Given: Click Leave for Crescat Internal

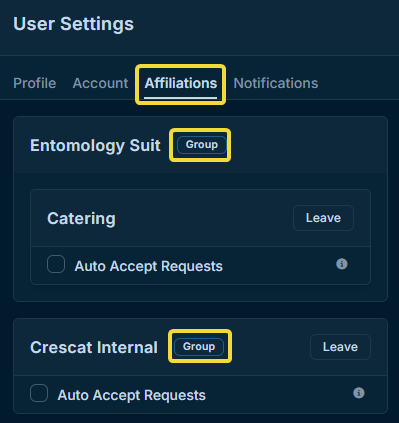Looking at the screenshot, I should pyautogui.click(x=340, y=347).
